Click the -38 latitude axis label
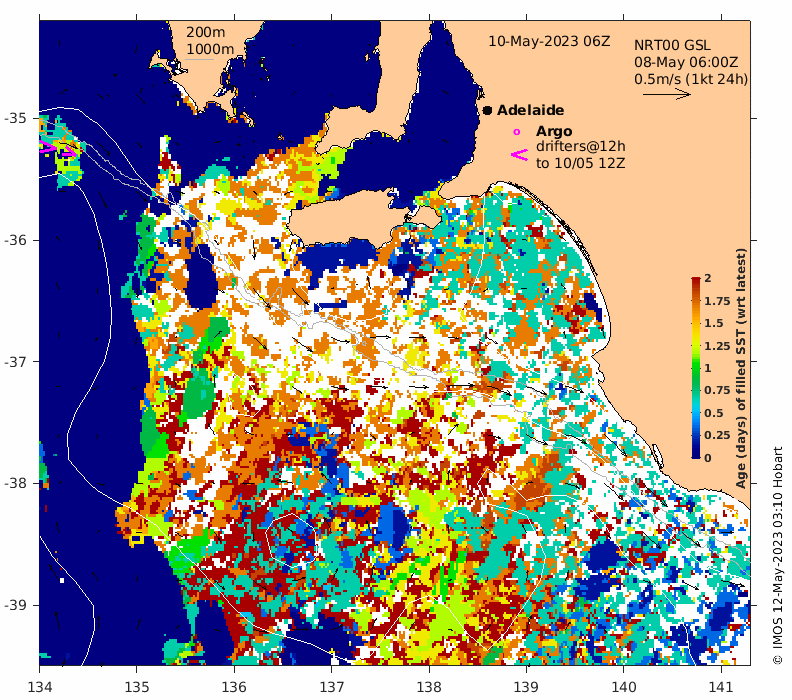792x700 pixels. pos(15,483)
